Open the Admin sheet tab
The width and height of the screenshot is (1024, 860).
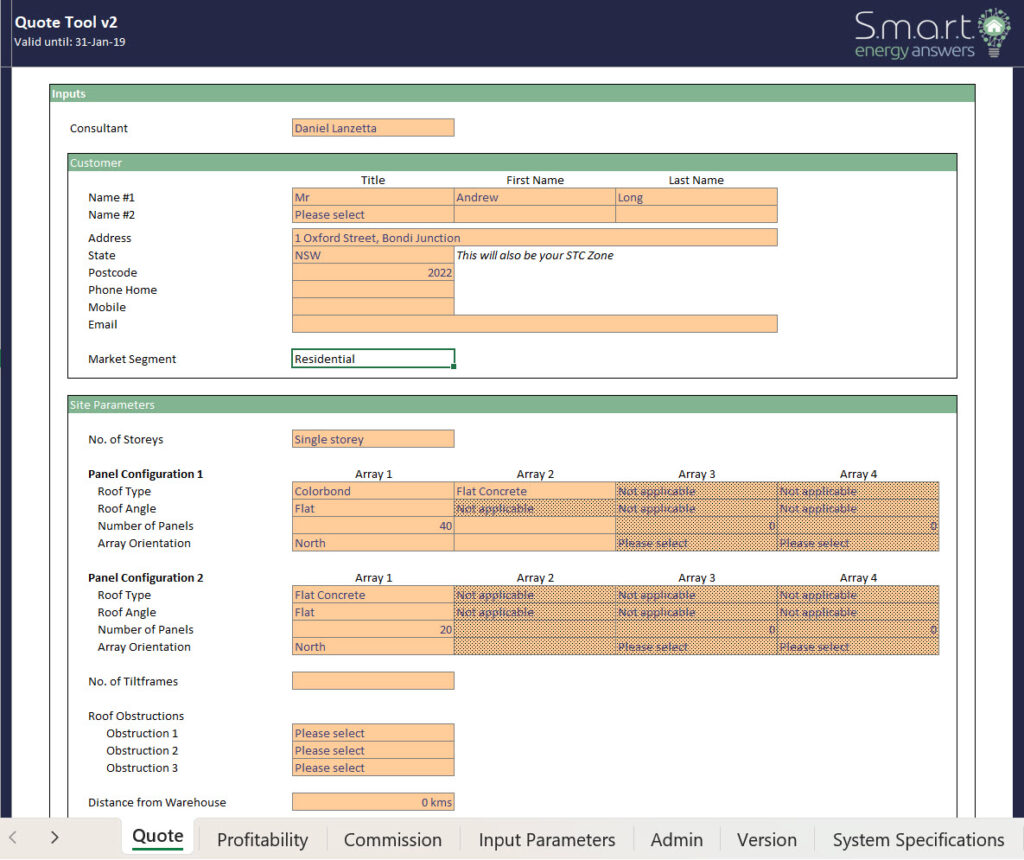677,840
